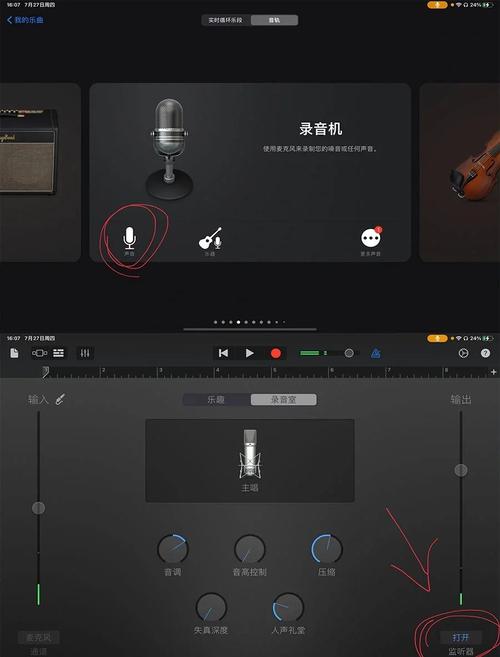Screen dimensions: 500x657
Task: Open My Songs with the document icon
Action: coord(14,353)
